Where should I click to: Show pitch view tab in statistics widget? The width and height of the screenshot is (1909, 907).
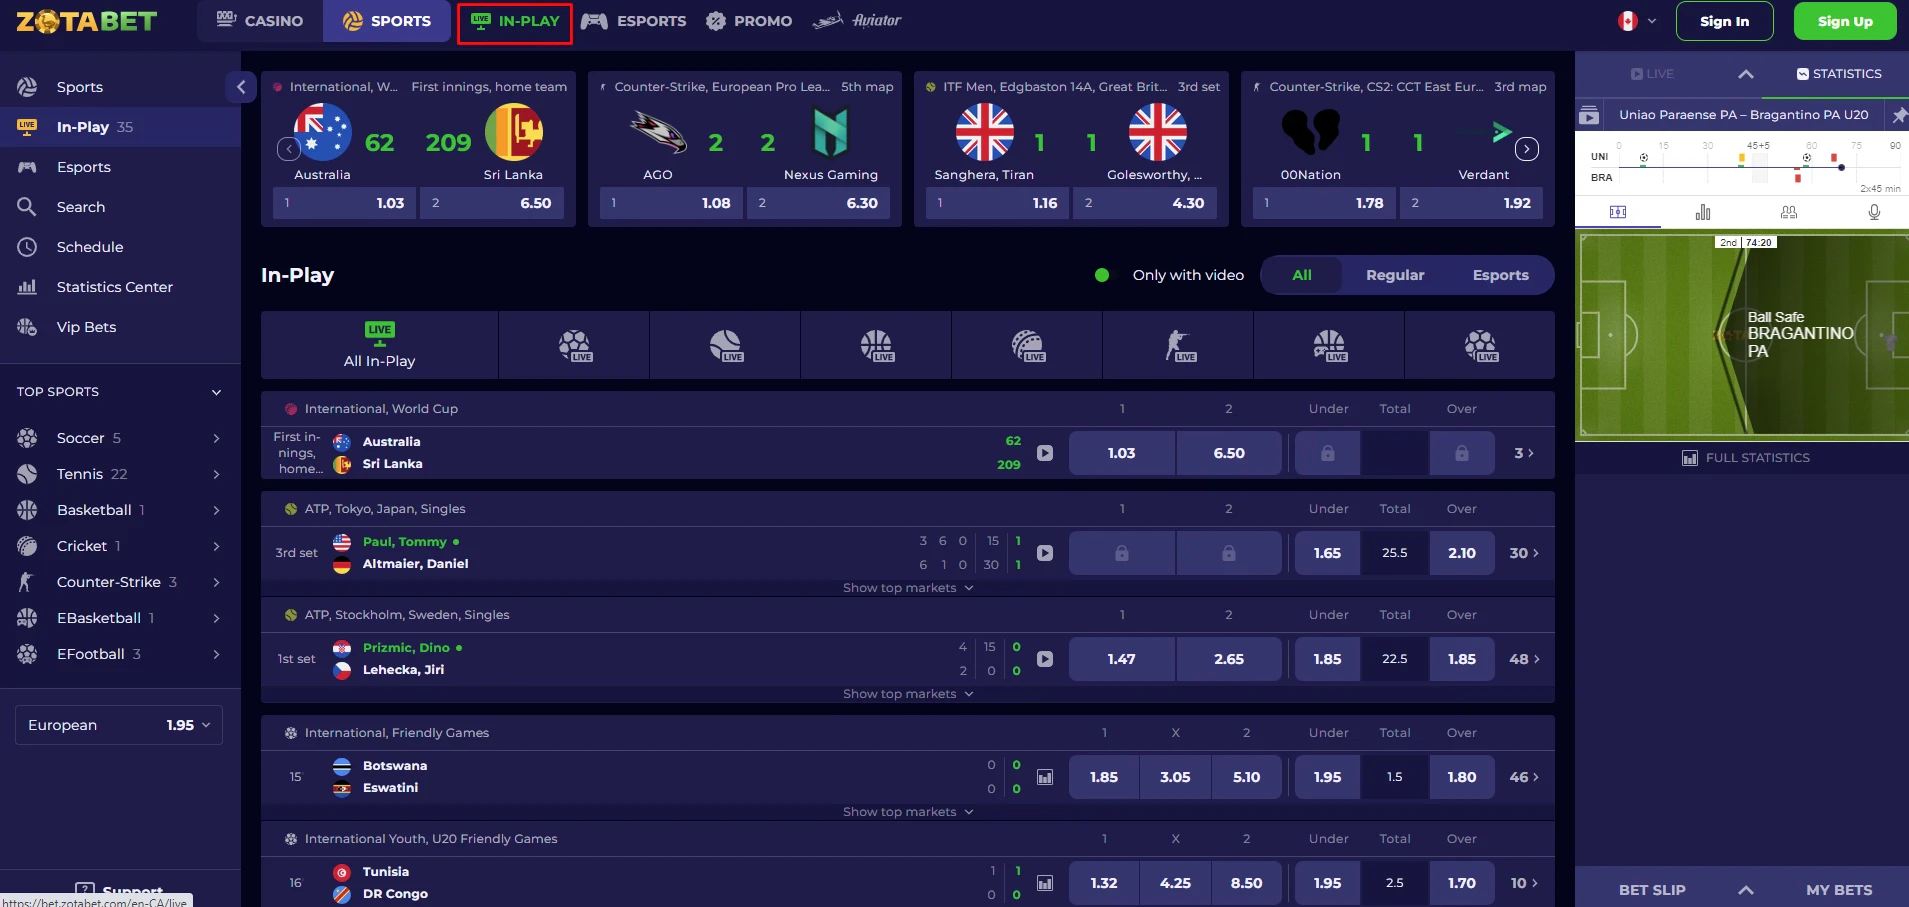pos(1618,212)
